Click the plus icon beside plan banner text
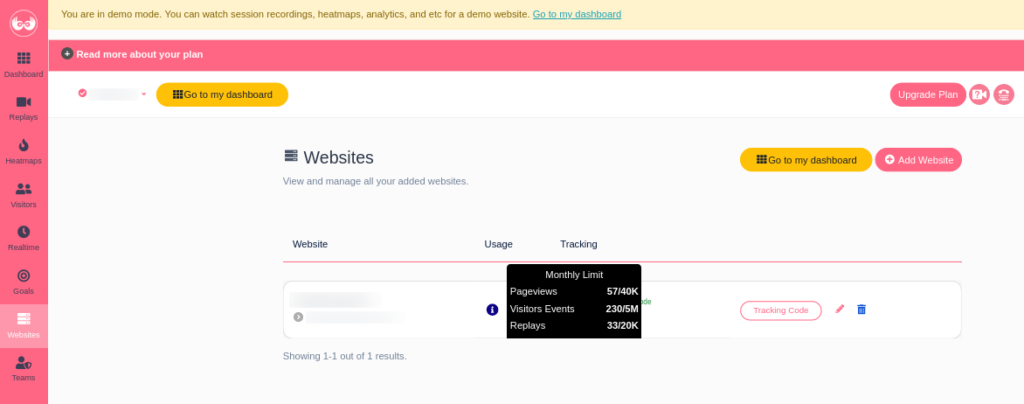This screenshot has width=1024, height=404. pyautogui.click(x=67, y=54)
